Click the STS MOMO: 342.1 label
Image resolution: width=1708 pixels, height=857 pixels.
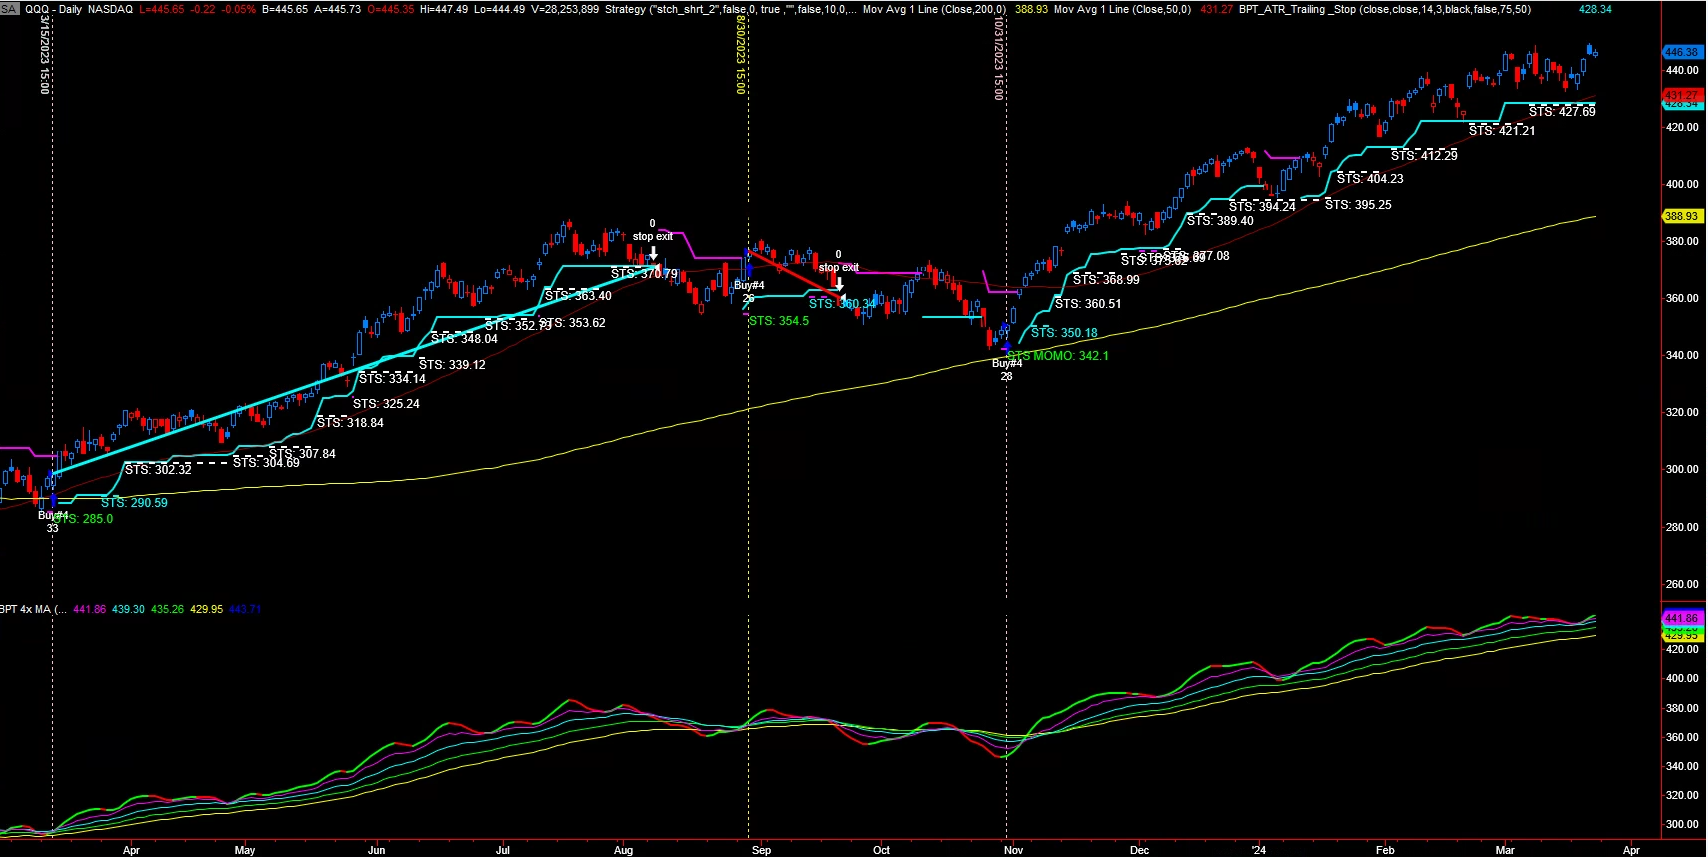1058,356
